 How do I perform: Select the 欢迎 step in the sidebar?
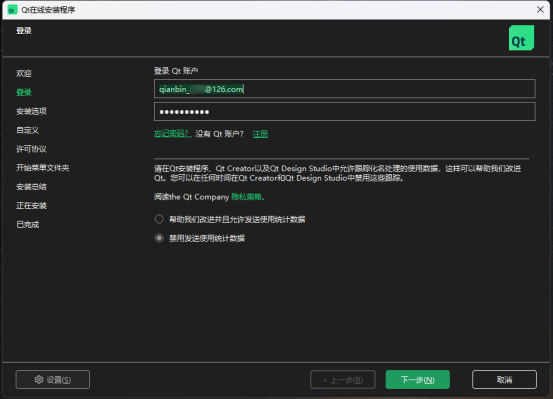24,73
